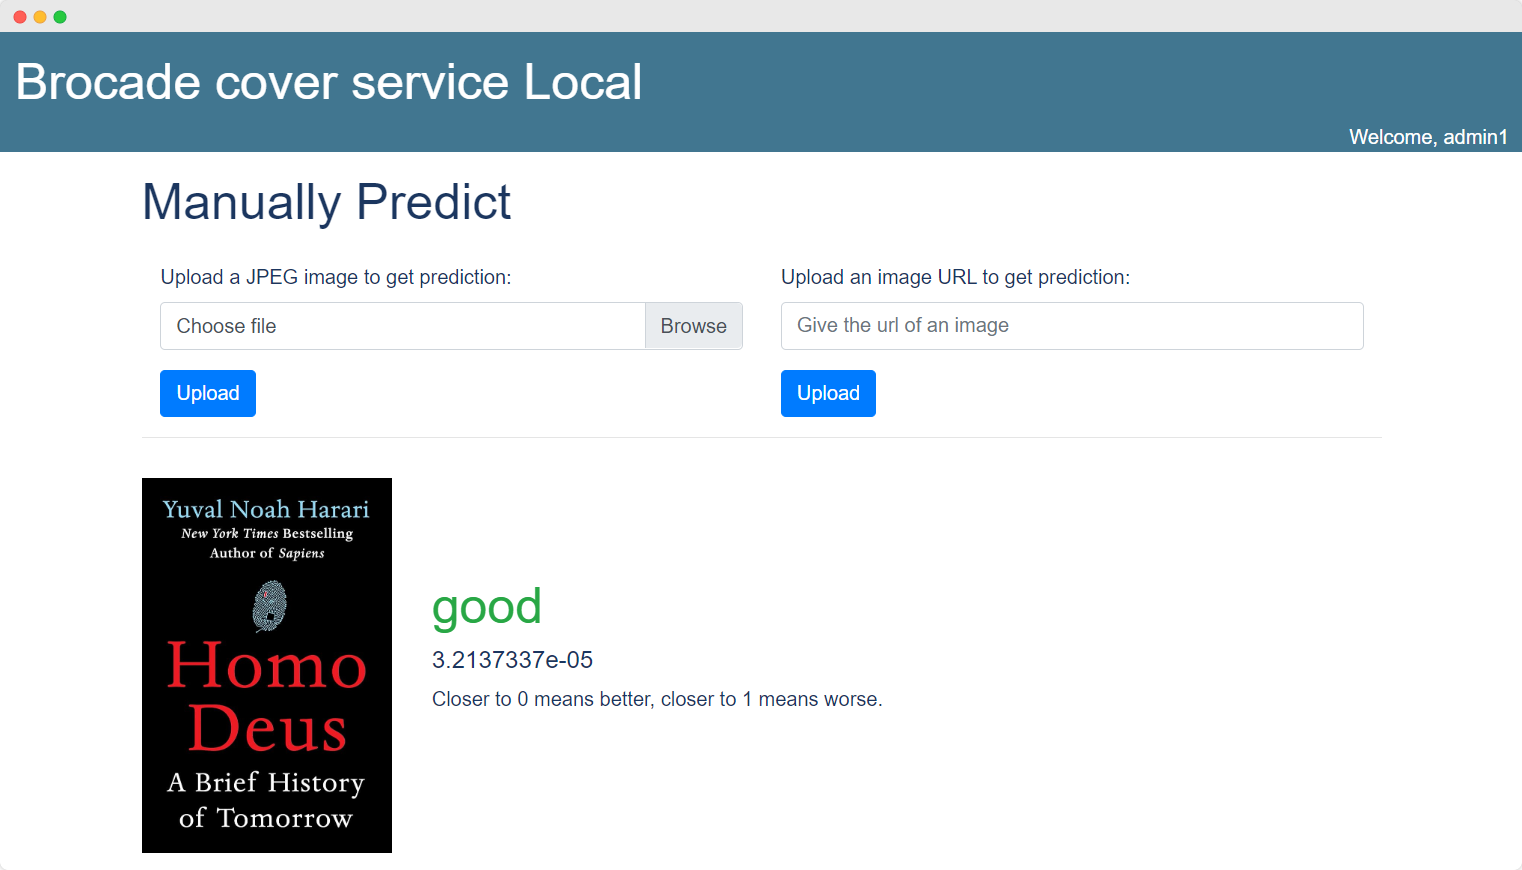This screenshot has width=1522, height=870.
Task: Click the fingerprint icon on the book cover
Action: [269, 606]
